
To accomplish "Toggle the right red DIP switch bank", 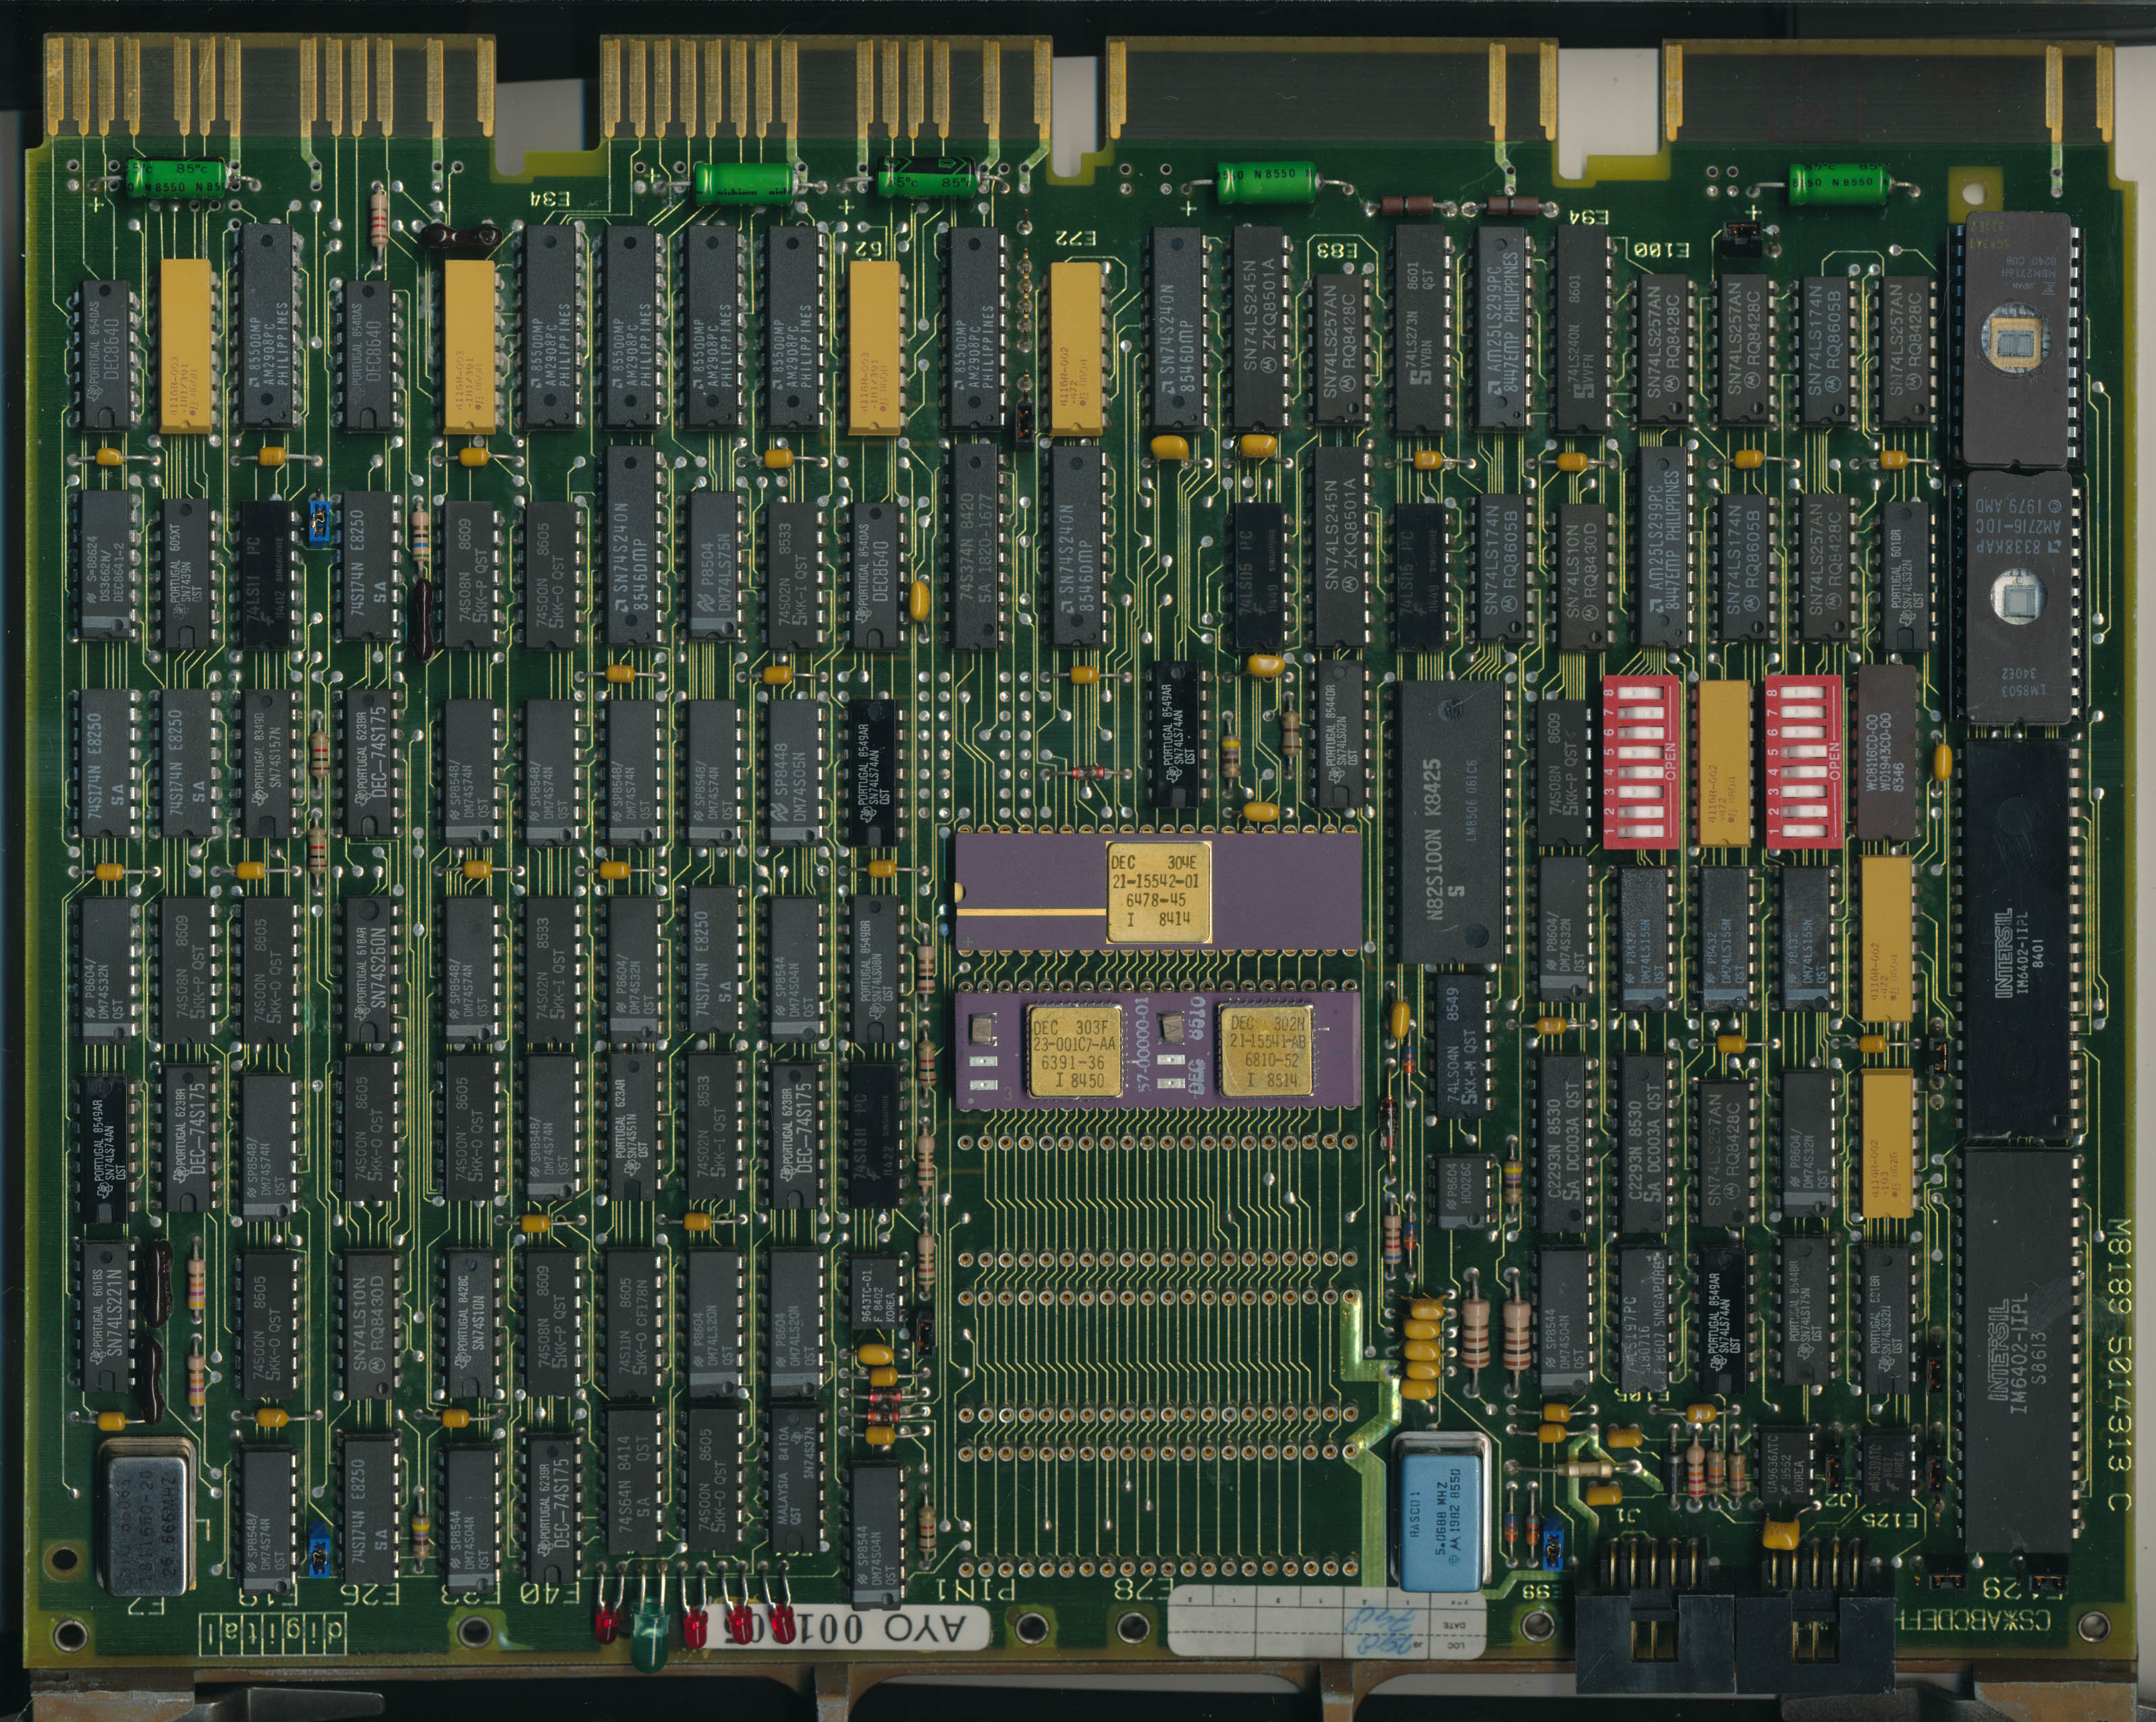I will click(x=1803, y=763).
